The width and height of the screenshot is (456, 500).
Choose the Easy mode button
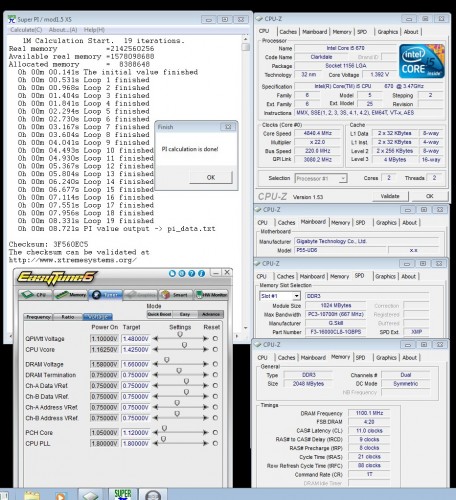pyautogui.click(x=185, y=314)
